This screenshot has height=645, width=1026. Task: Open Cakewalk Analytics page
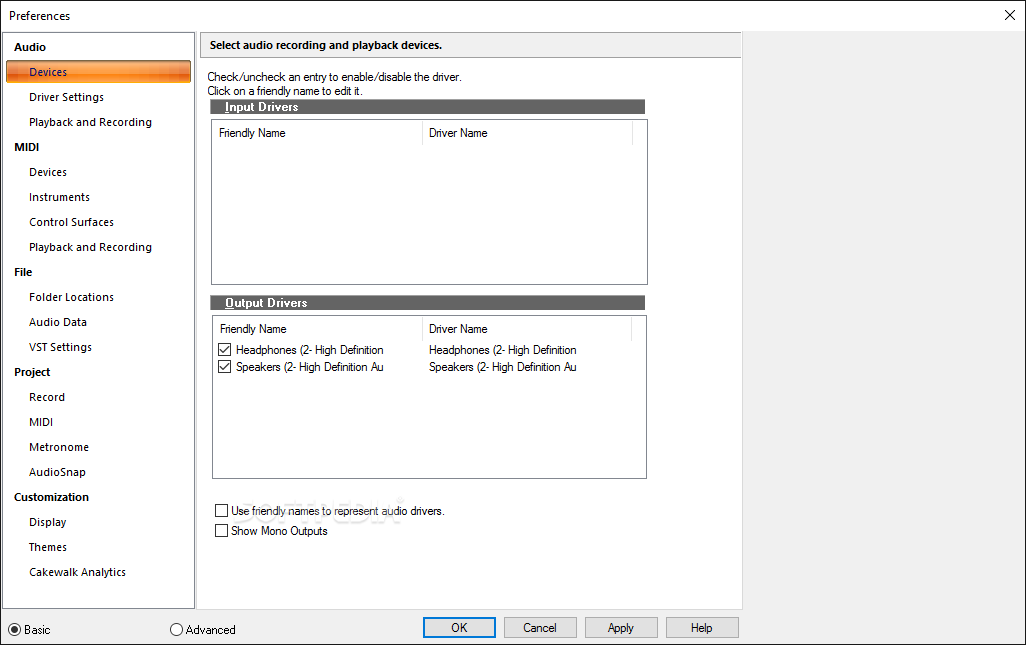point(77,572)
